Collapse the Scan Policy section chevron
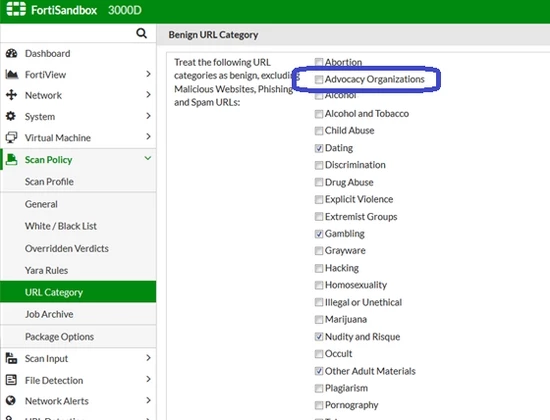 tap(148, 158)
